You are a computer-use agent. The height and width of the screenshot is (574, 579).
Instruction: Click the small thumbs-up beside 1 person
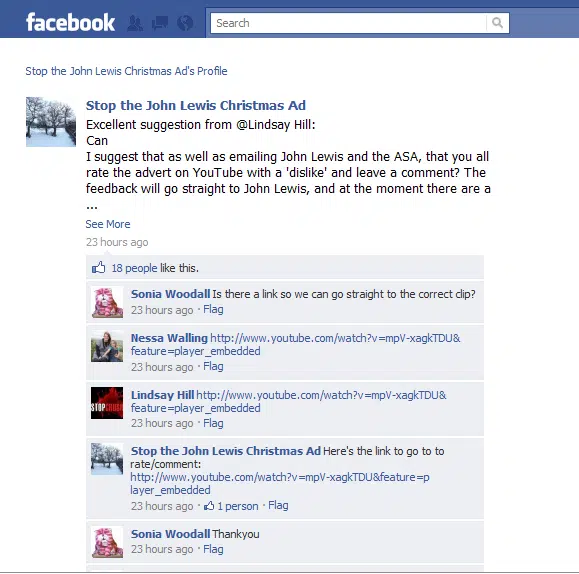(x=209, y=505)
